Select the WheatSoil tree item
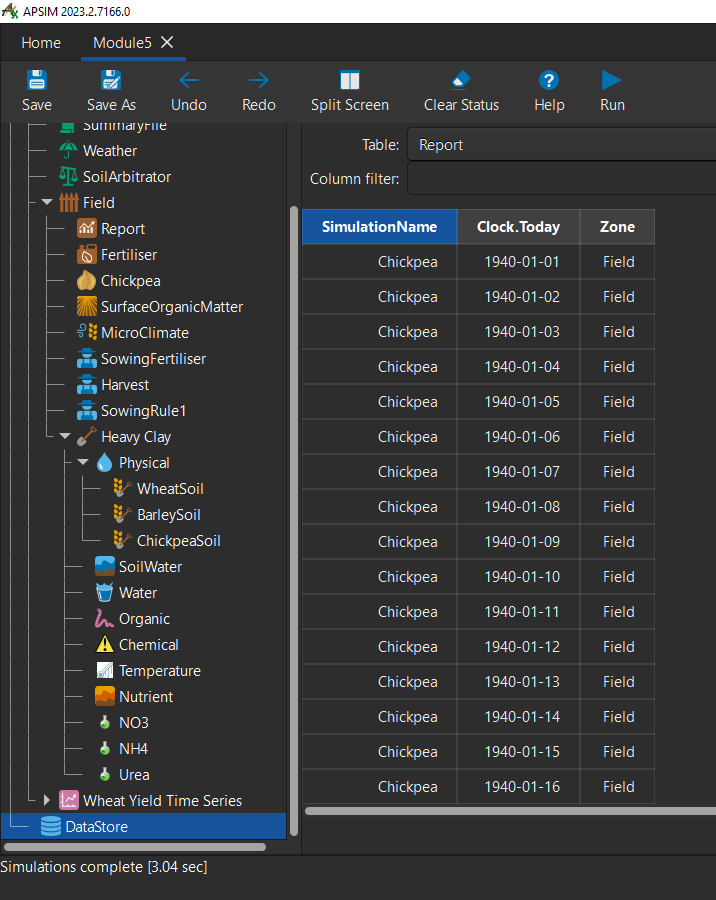 pyautogui.click(x=170, y=488)
